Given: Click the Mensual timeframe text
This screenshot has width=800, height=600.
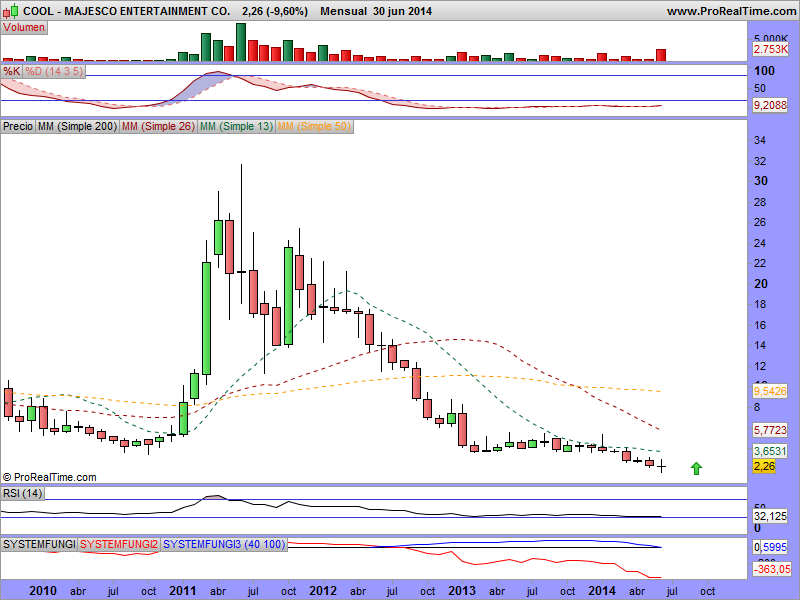Looking at the screenshot, I should click(x=343, y=11).
